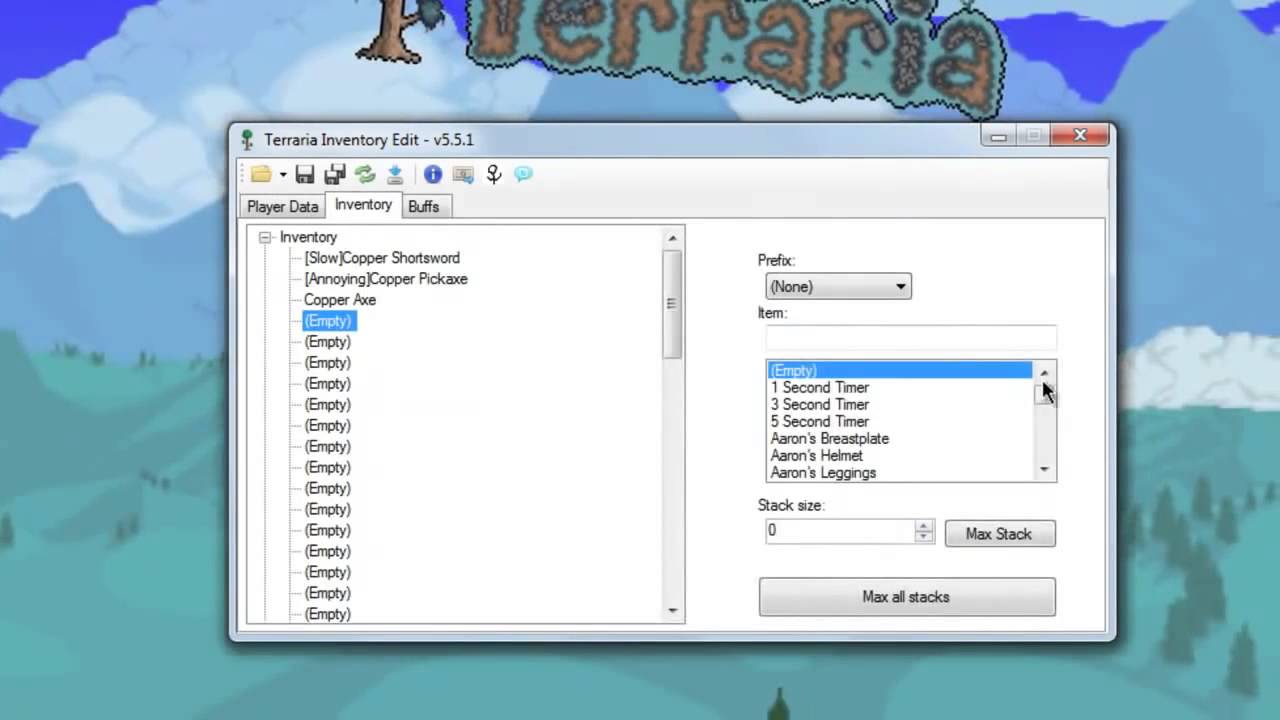Select the Copper Axe slot
This screenshot has height=720, width=1280.
pos(340,300)
